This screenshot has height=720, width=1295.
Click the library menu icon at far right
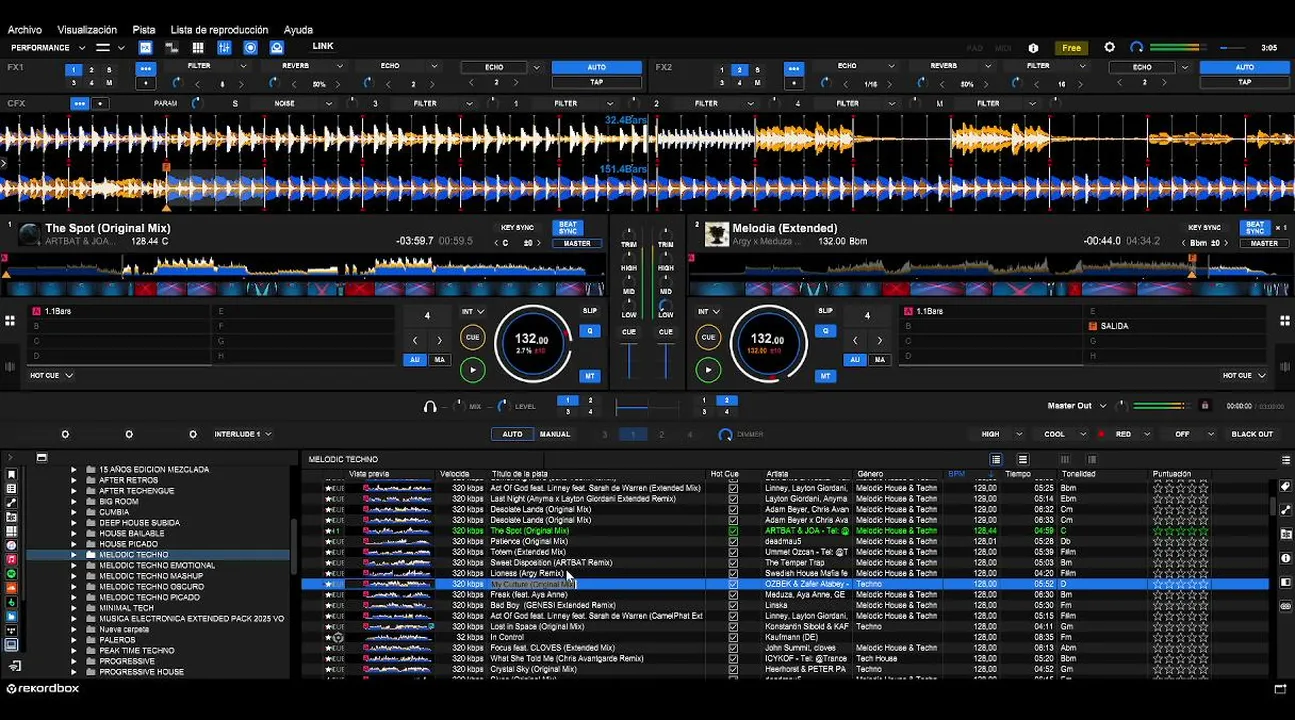1286,460
